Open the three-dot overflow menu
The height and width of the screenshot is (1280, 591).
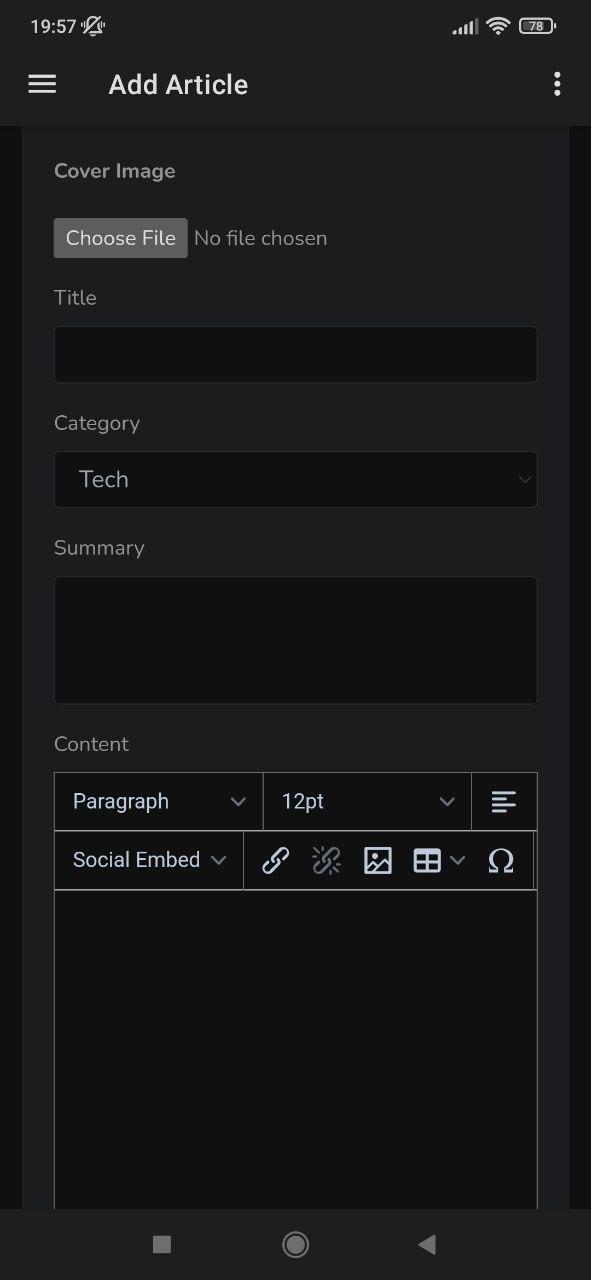point(557,84)
